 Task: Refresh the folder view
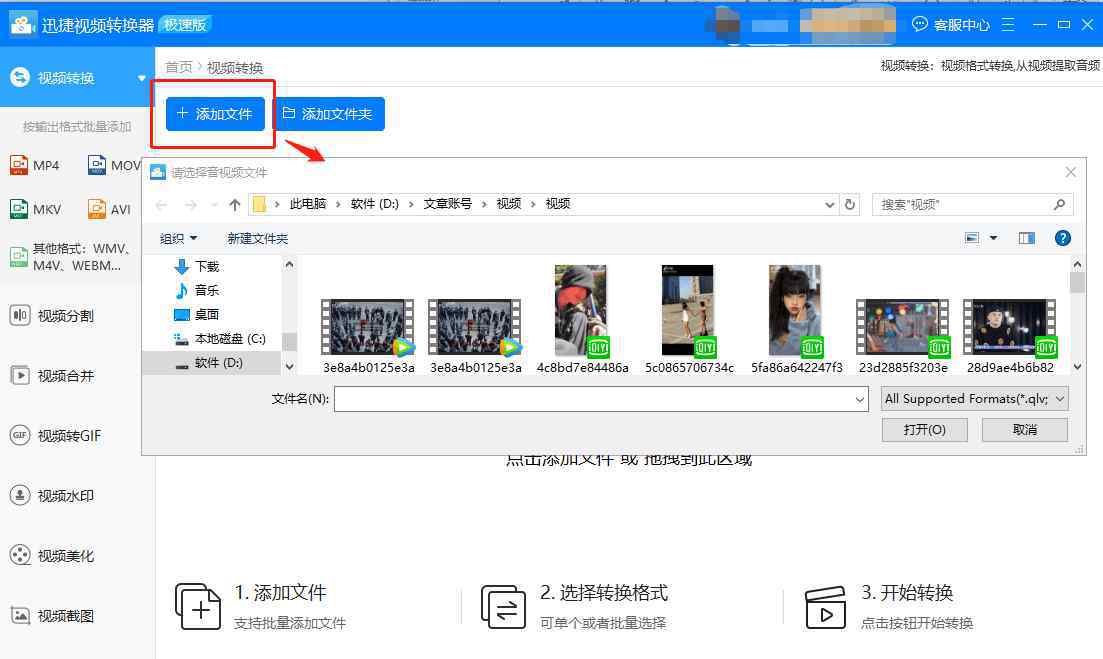[x=850, y=205]
